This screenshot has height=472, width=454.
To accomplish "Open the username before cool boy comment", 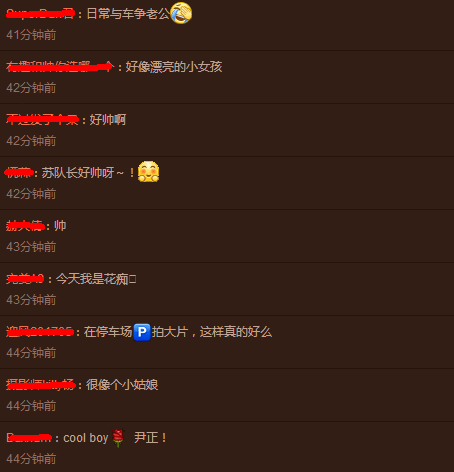I will (29, 438).
